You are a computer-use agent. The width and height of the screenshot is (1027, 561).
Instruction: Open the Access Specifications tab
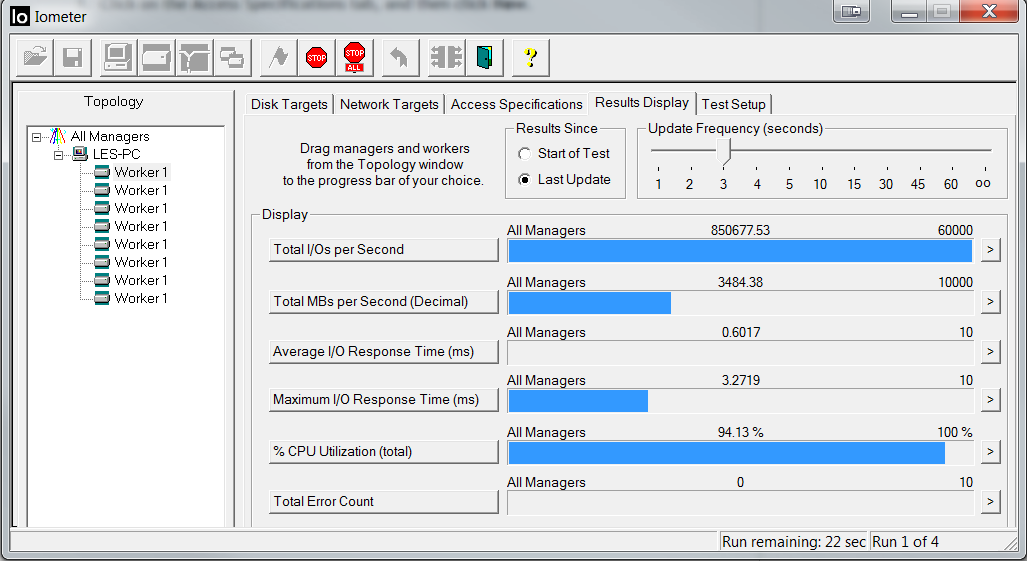[x=516, y=104]
